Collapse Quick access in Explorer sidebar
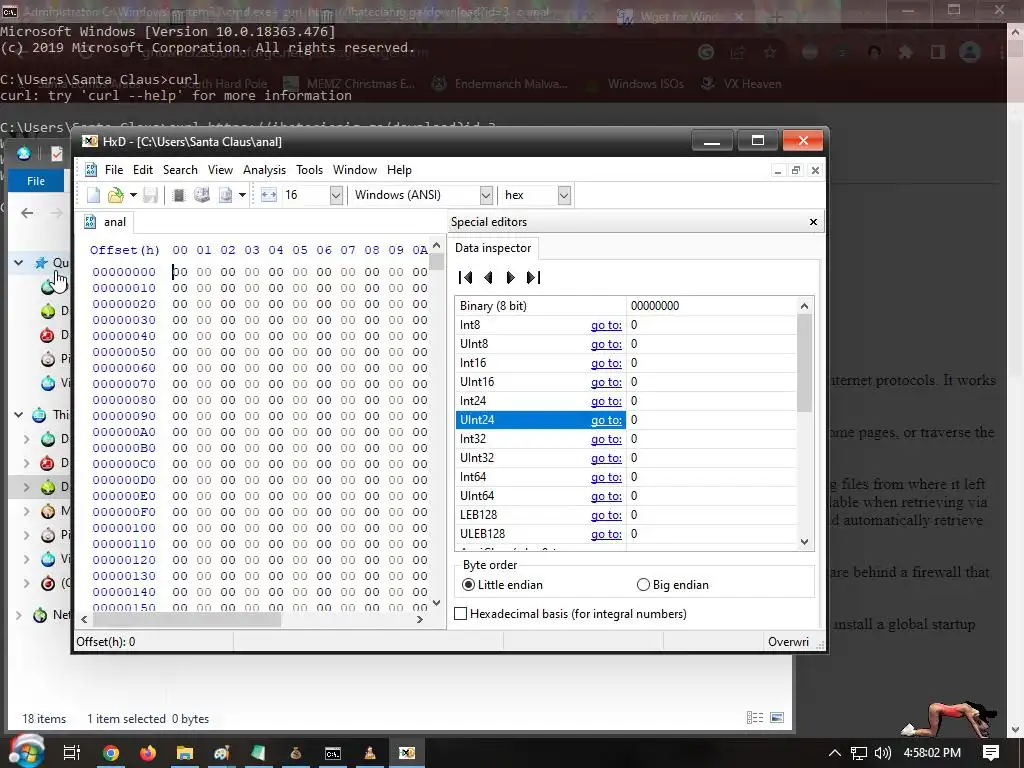Image resolution: width=1024 pixels, height=768 pixels. click(x=19, y=263)
